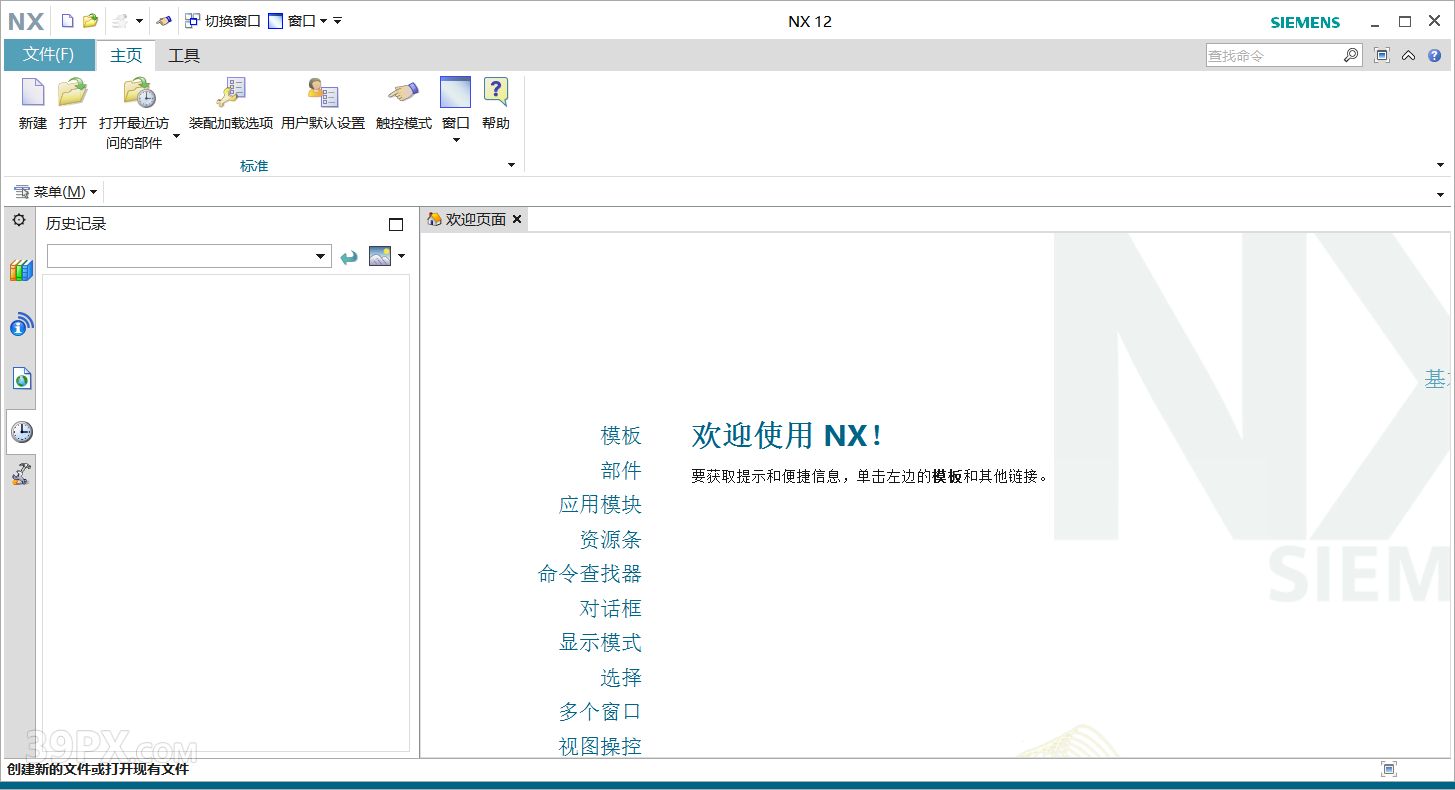Viewport: 1455px width, 790px height.
Task: Open the library books icon in resource bar
Action: (x=21, y=270)
